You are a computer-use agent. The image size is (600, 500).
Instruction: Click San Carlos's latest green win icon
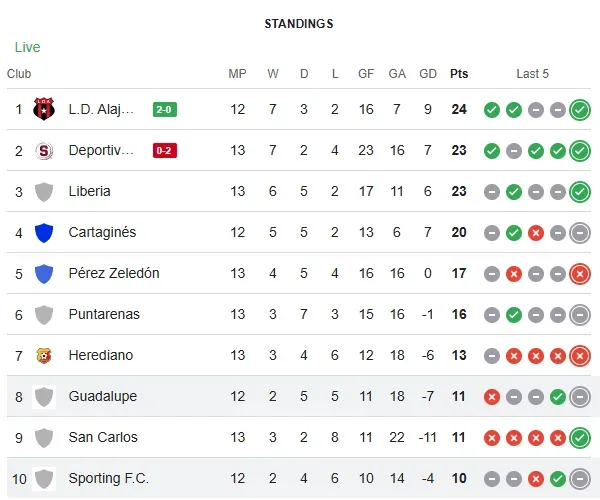tap(580, 437)
